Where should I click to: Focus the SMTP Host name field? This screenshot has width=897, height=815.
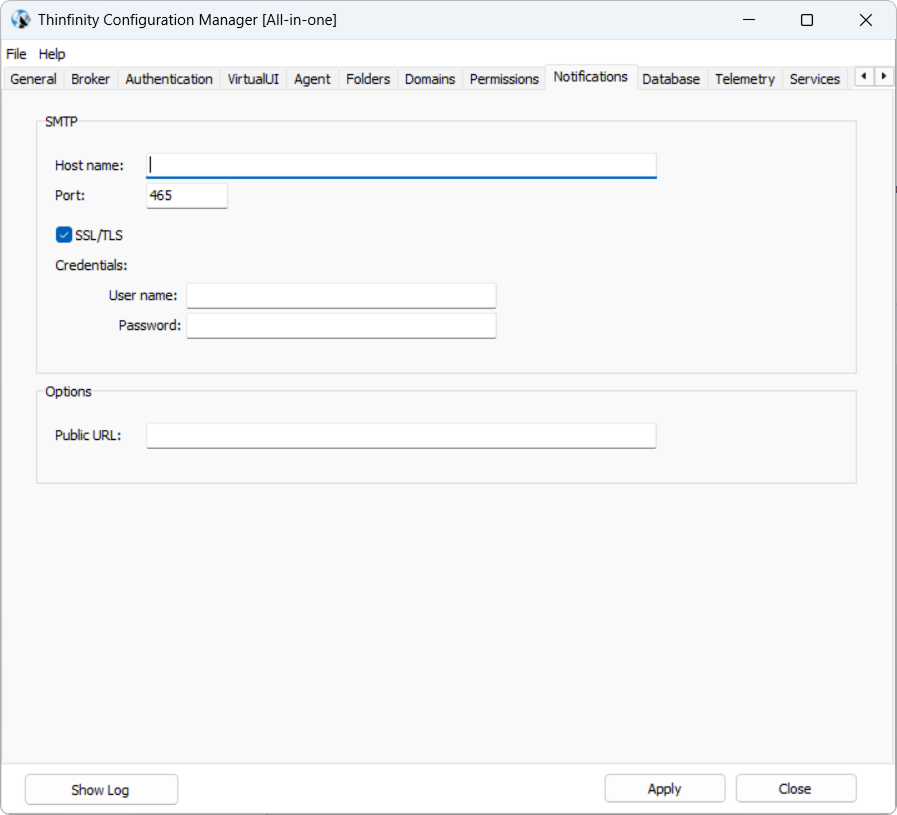click(401, 165)
